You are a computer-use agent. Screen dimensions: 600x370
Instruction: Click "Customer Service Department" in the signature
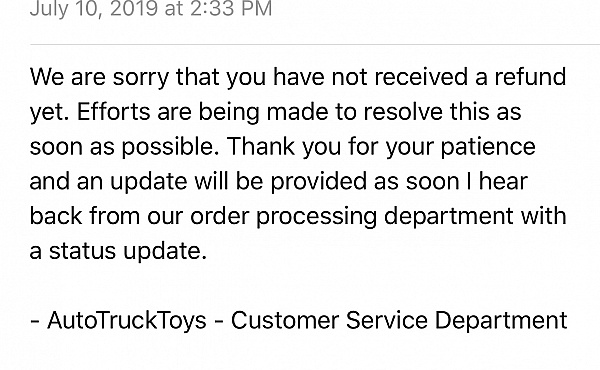(399, 320)
